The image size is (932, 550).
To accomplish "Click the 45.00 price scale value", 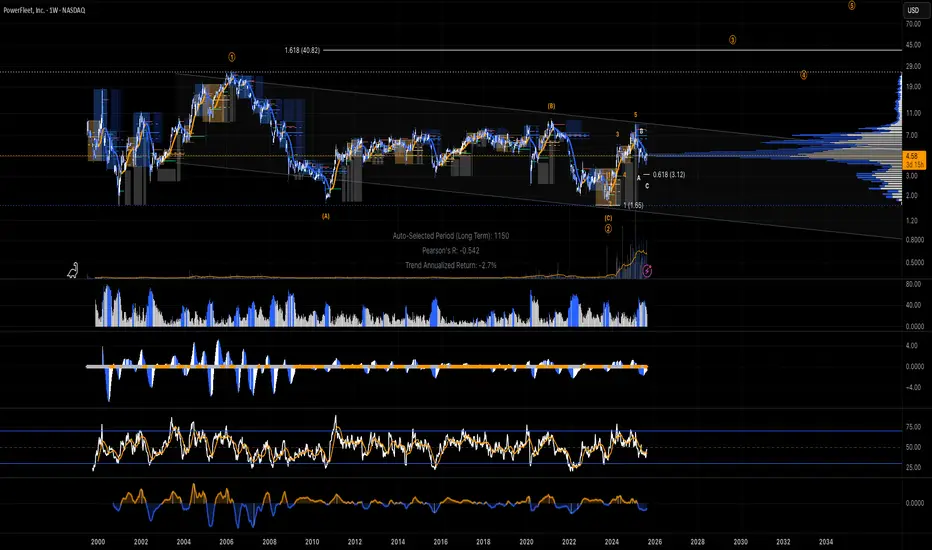I will 914,45.
